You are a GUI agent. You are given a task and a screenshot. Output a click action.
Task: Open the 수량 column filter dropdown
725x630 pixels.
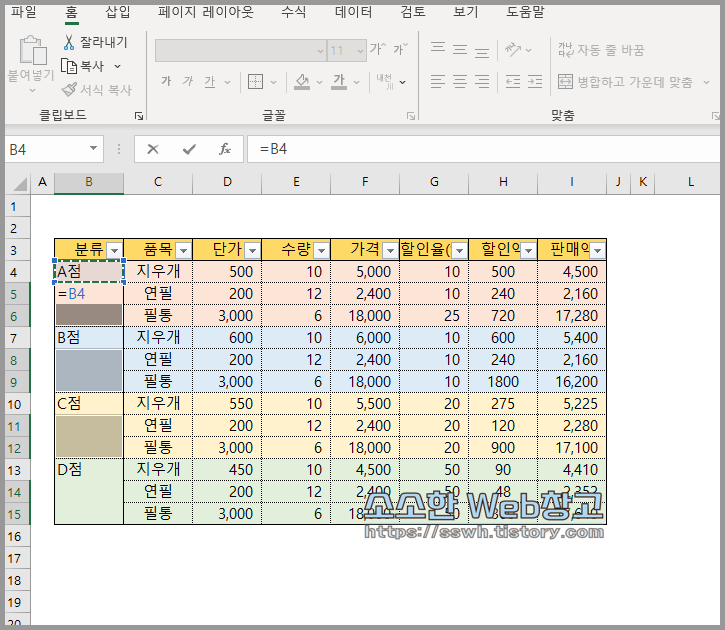(321, 251)
